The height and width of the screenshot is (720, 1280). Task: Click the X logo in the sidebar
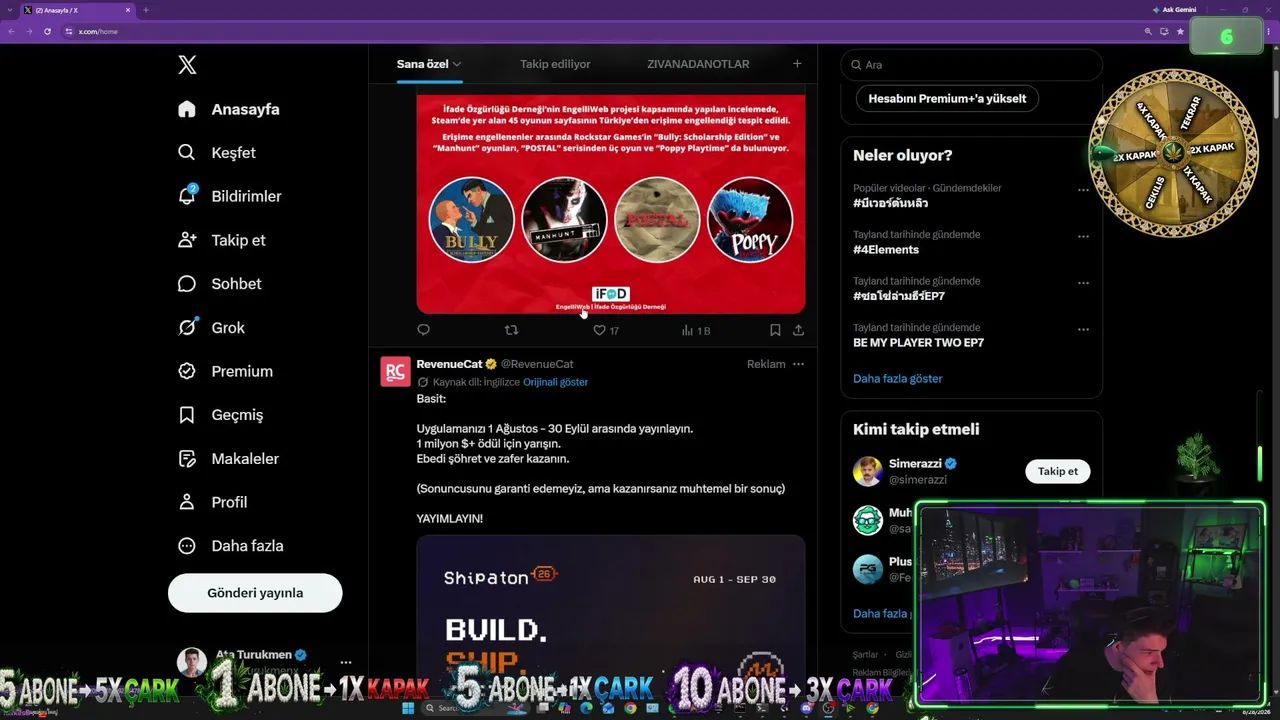[187, 65]
